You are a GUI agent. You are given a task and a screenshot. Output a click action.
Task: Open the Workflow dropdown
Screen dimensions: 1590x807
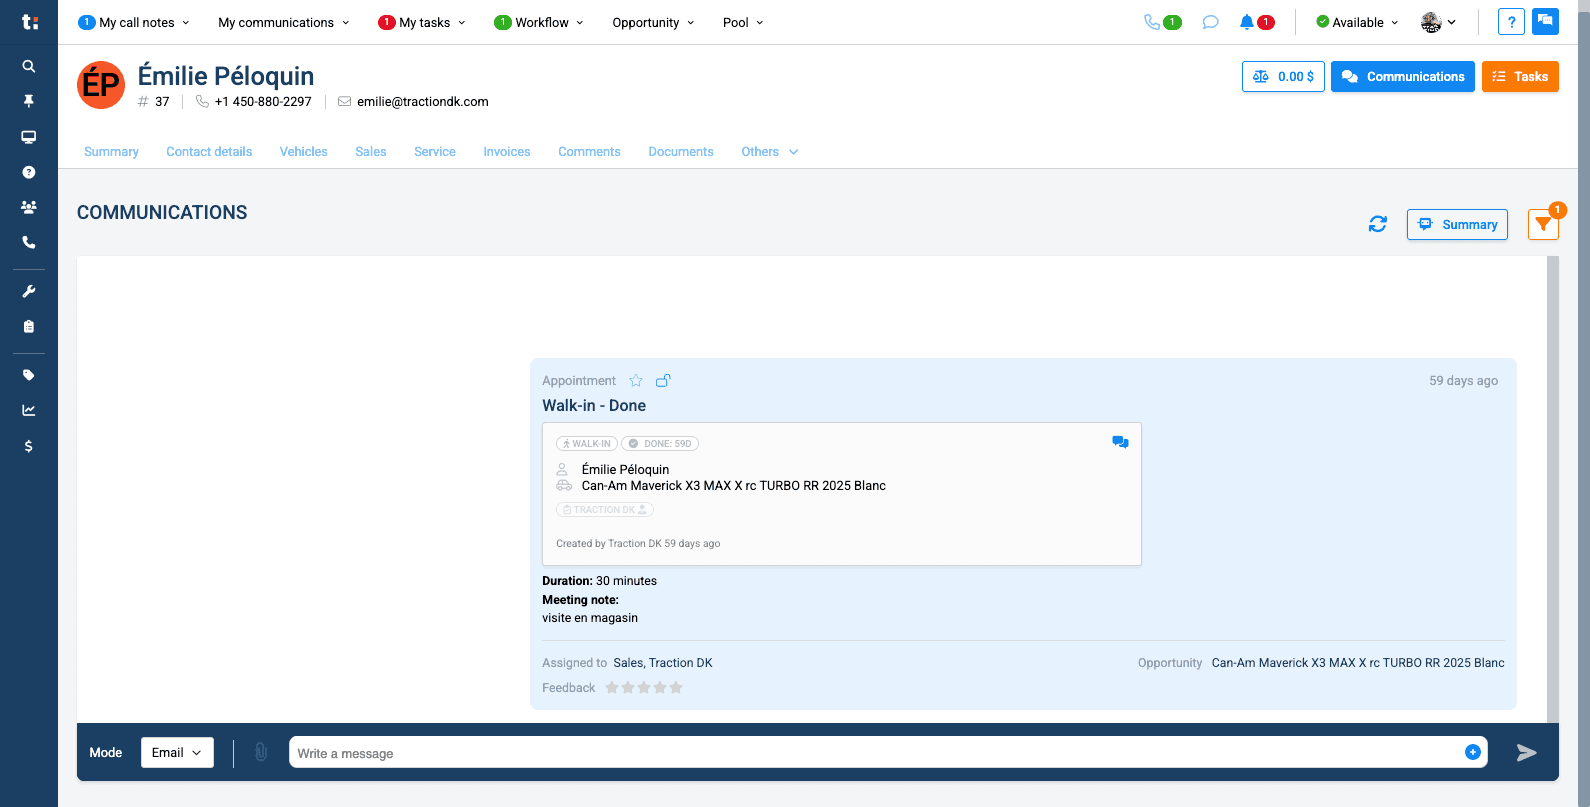[539, 22]
